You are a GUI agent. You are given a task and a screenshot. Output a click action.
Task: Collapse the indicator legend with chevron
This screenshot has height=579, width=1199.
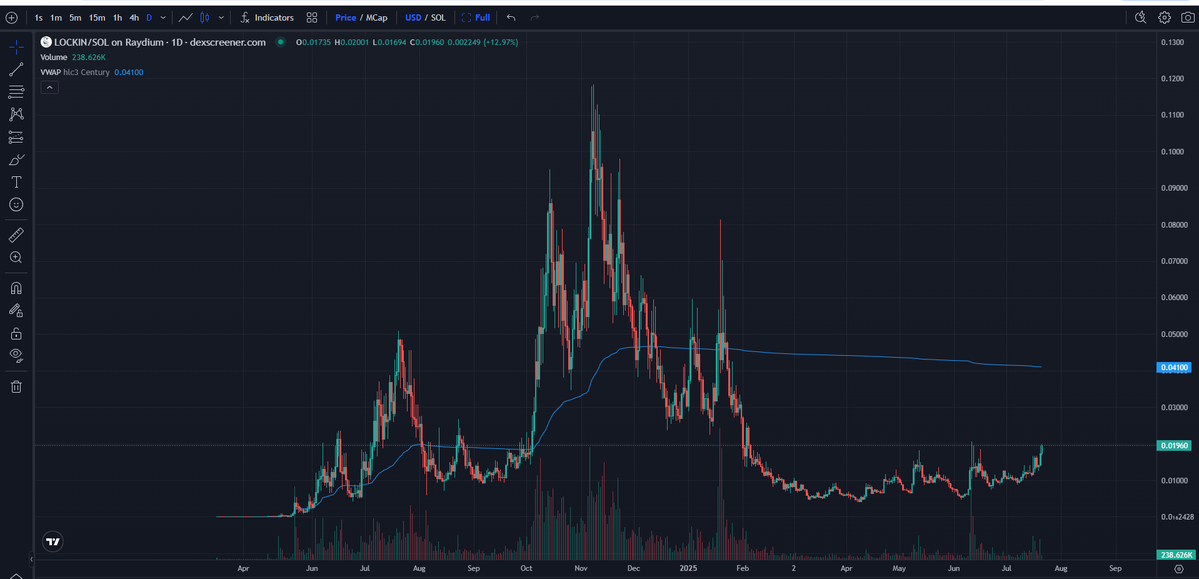[48, 88]
